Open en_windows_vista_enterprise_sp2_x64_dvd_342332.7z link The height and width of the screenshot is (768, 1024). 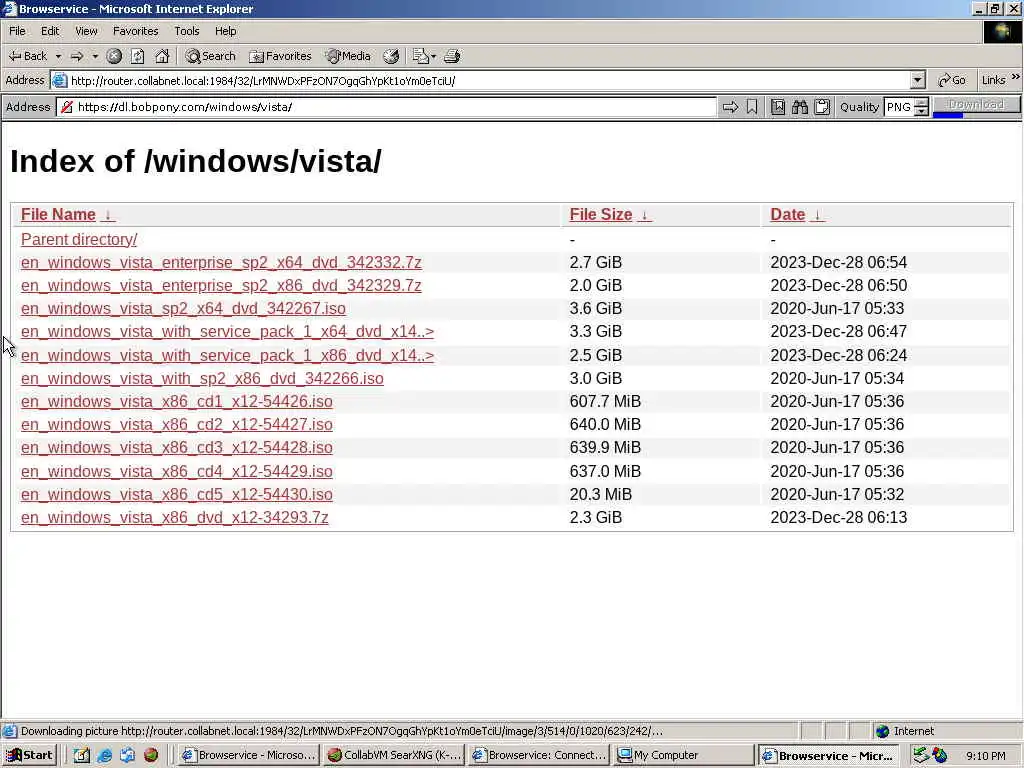(221, 263)
